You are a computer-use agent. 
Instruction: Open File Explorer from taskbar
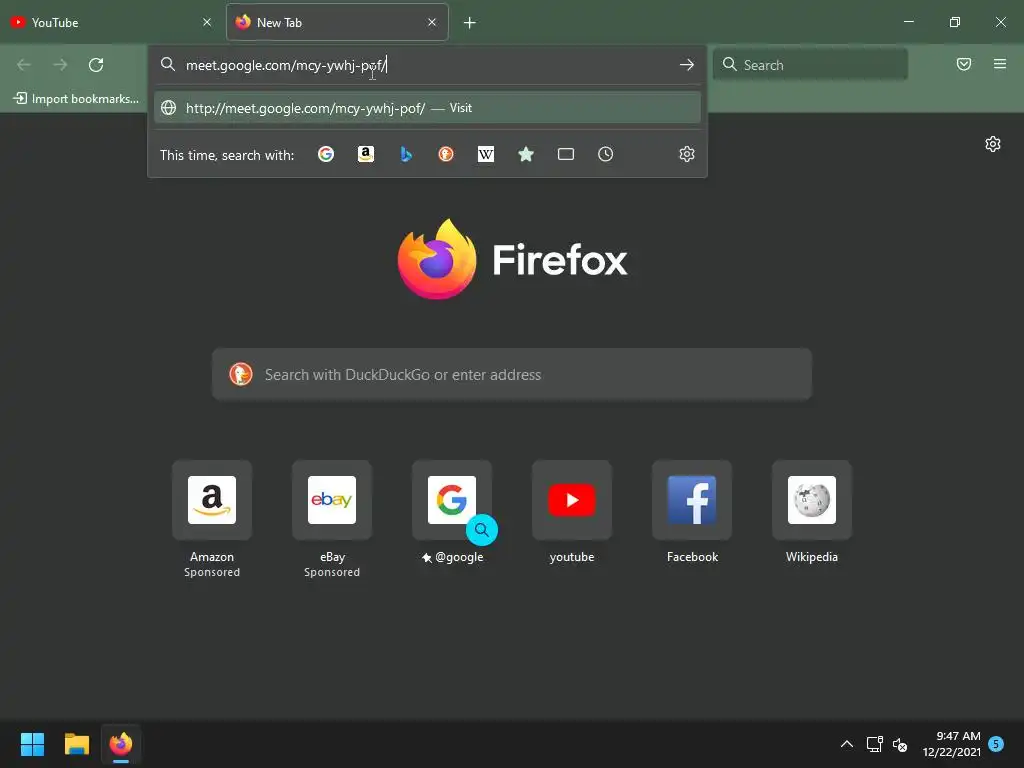pyautogui.click(x=76, y=744)
